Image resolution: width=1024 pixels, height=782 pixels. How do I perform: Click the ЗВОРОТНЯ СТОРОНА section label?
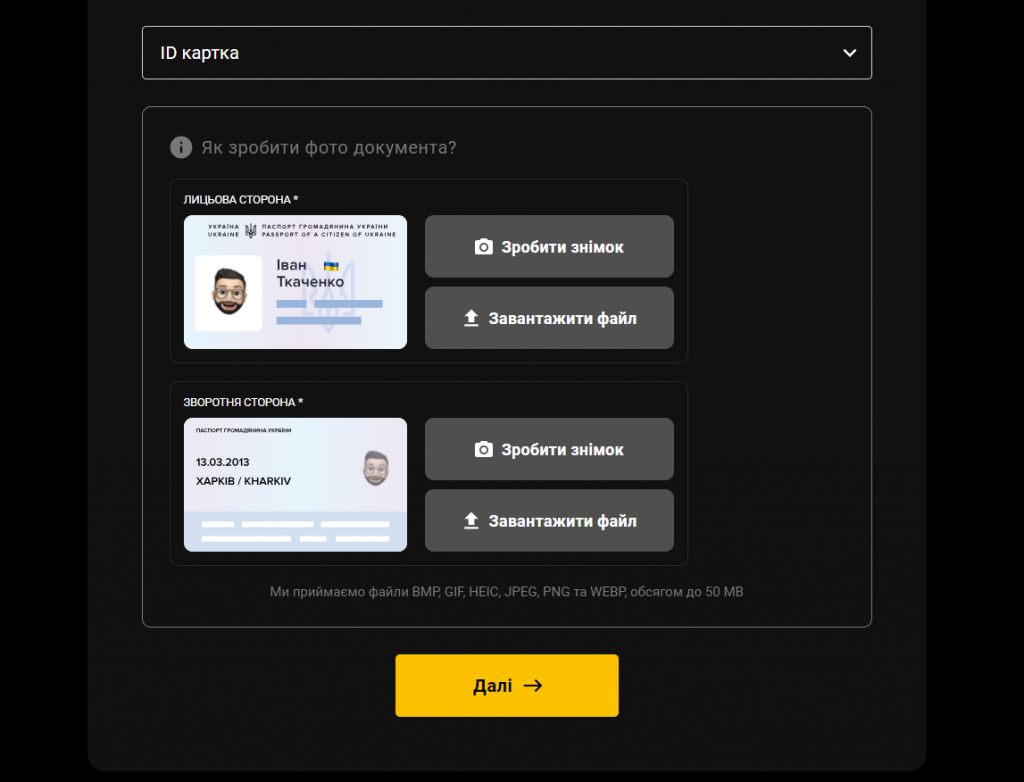[x=243, y=402]
